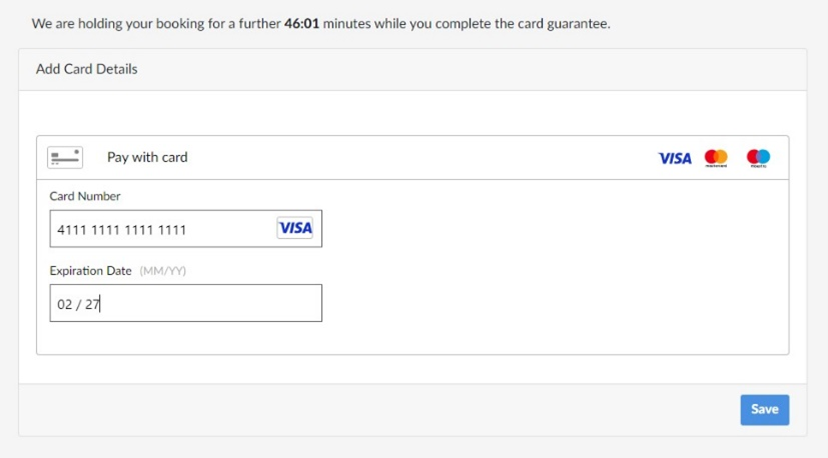The height and width of the screenshot is (458, 828).
Task: Click the Visa logo in the payment header
Action: [x=675, y=158]
